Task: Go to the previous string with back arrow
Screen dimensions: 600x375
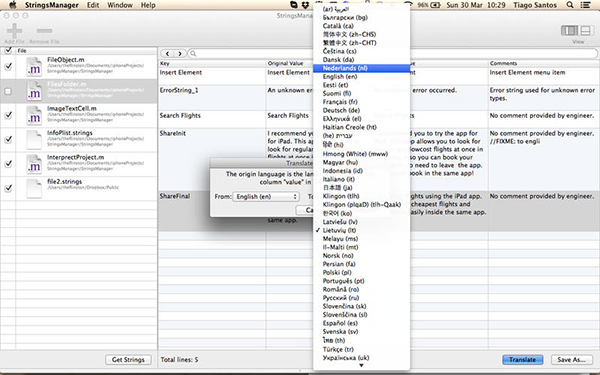Action: pyautogui.click(x=167, y=54)
